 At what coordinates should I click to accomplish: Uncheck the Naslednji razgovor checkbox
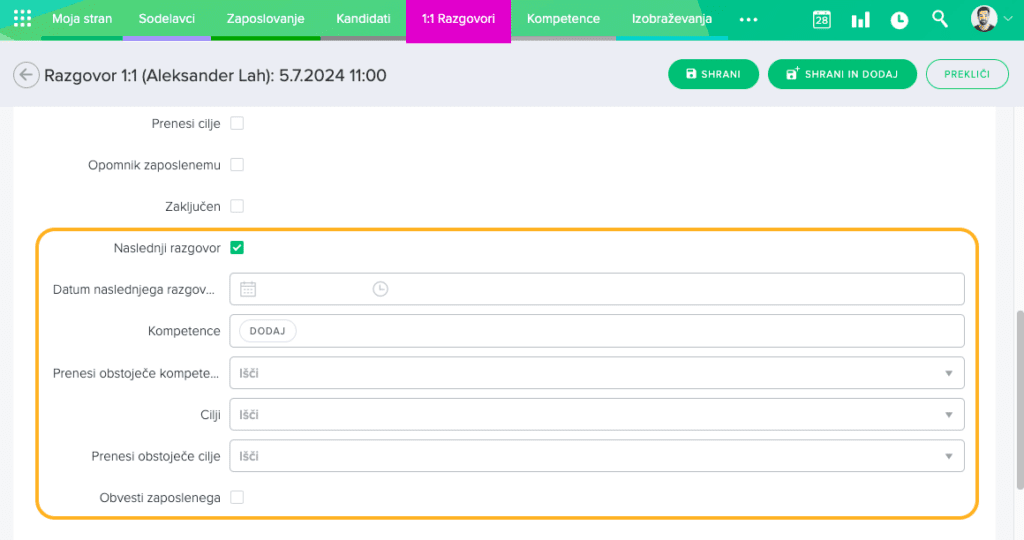[x=237, y=248]
